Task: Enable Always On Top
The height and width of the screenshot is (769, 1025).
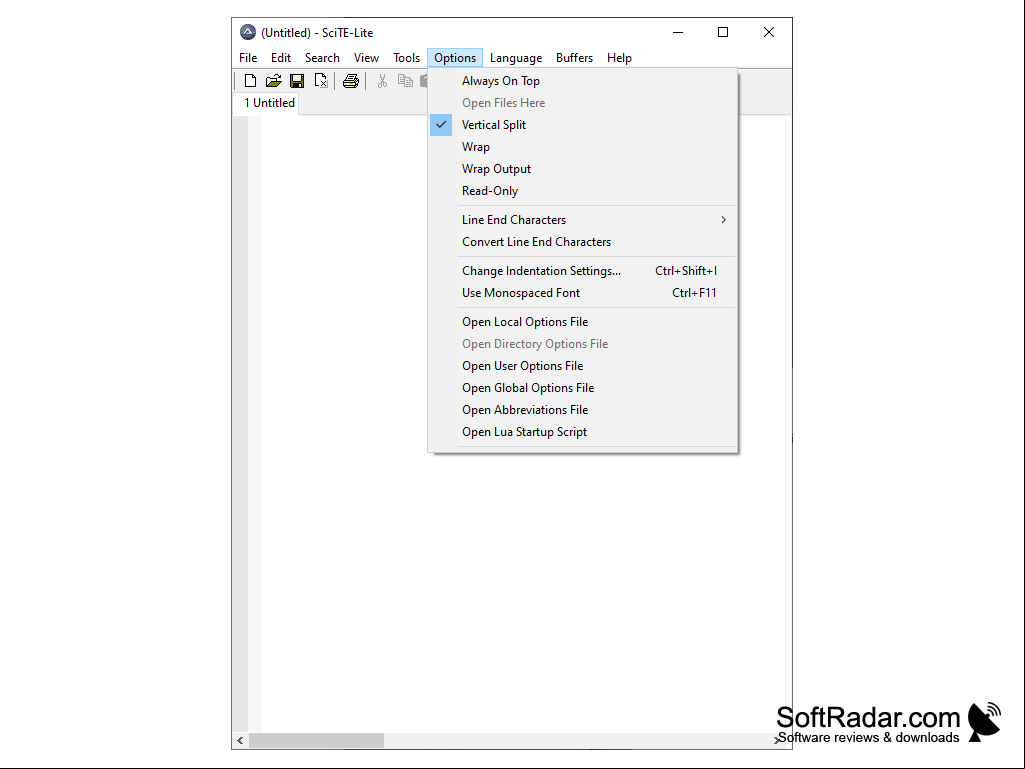Action: 583,81
